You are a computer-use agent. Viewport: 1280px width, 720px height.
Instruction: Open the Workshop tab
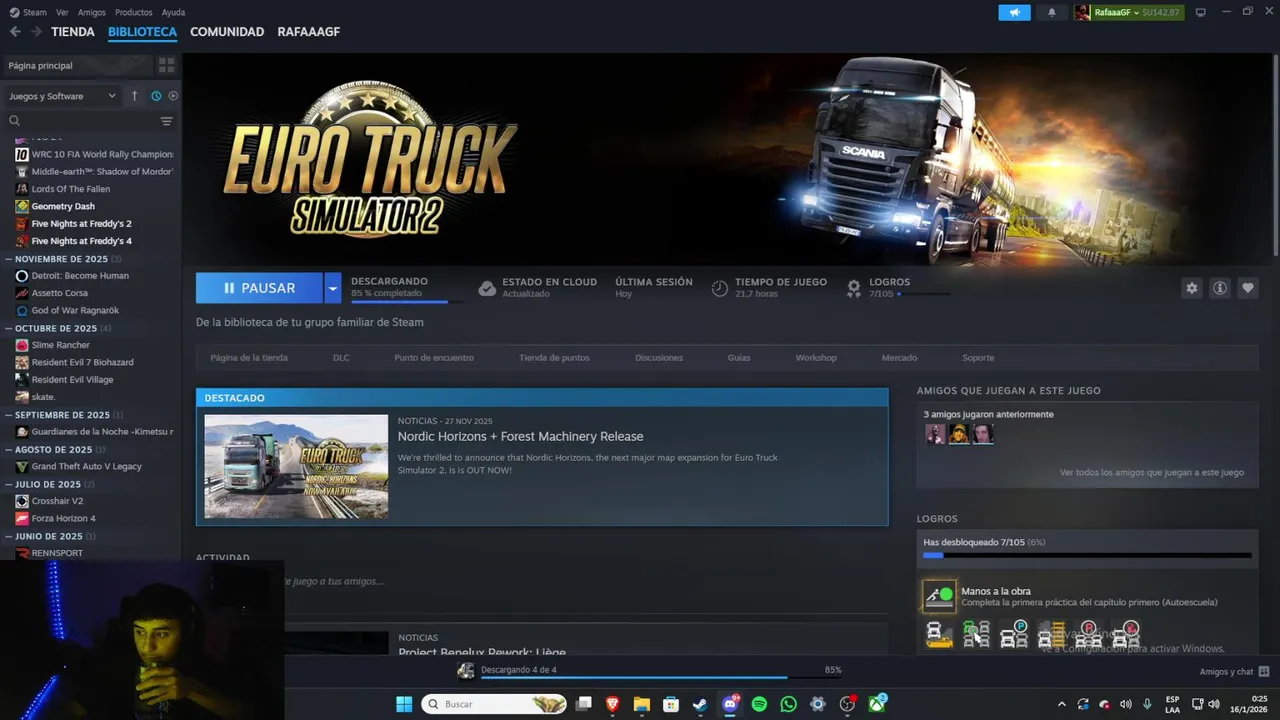816,357
